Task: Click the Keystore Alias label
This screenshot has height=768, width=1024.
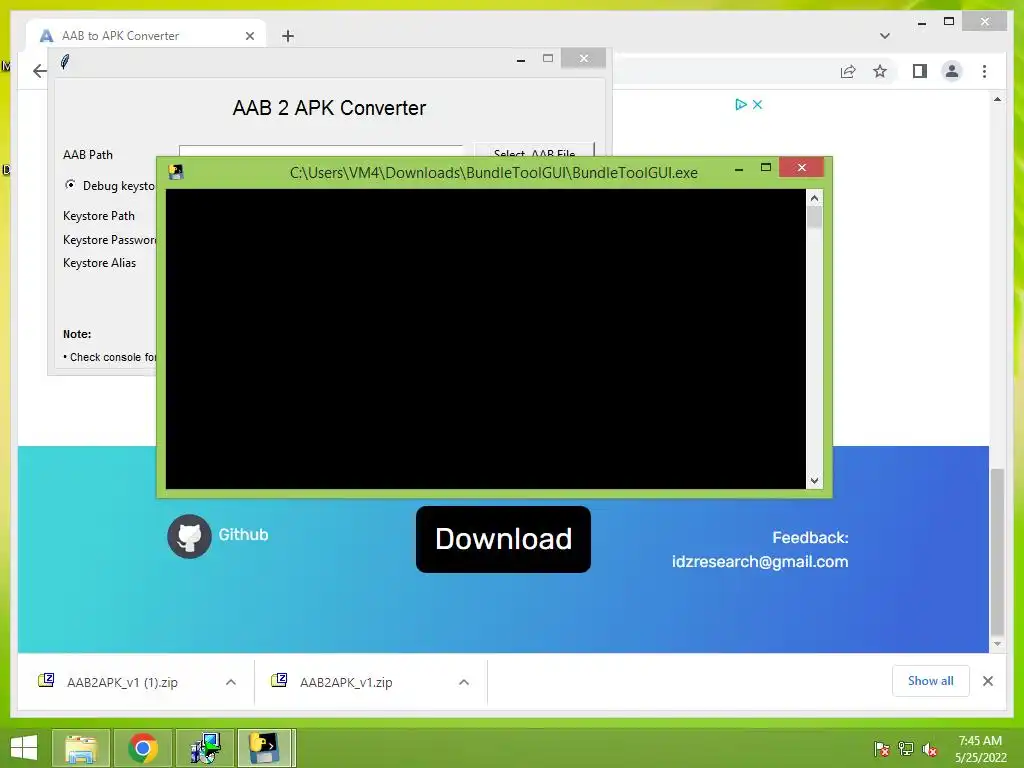Action: click(x=99, y=263)
